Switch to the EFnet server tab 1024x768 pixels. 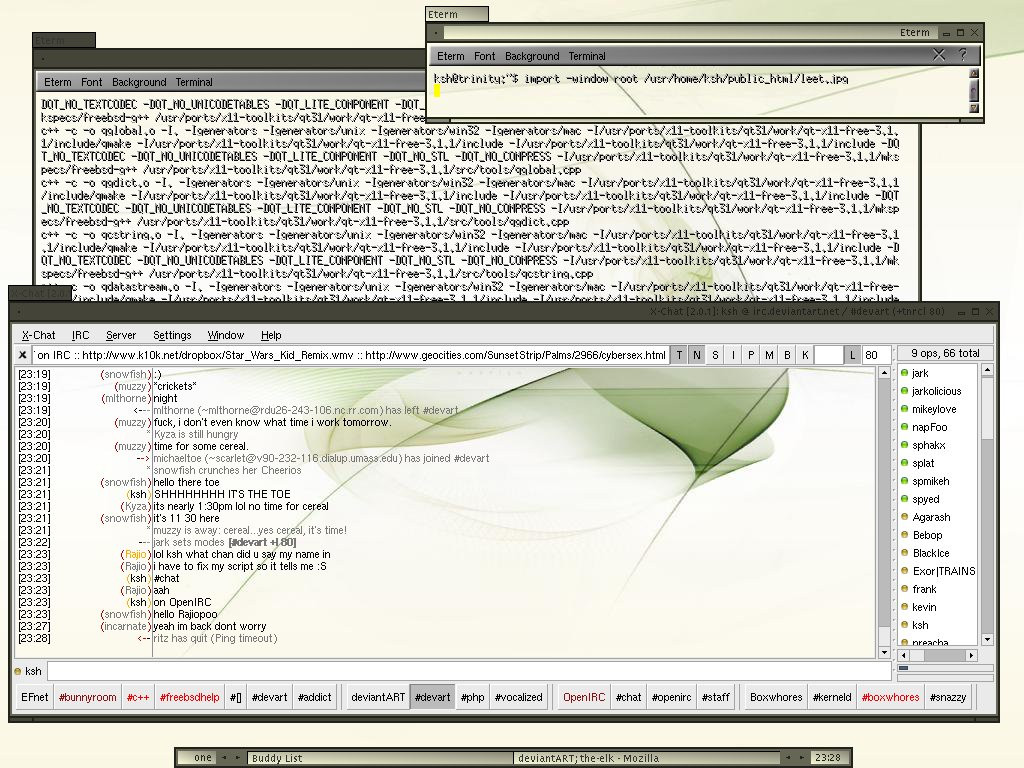pyautogui.click(x=35, y=697)
